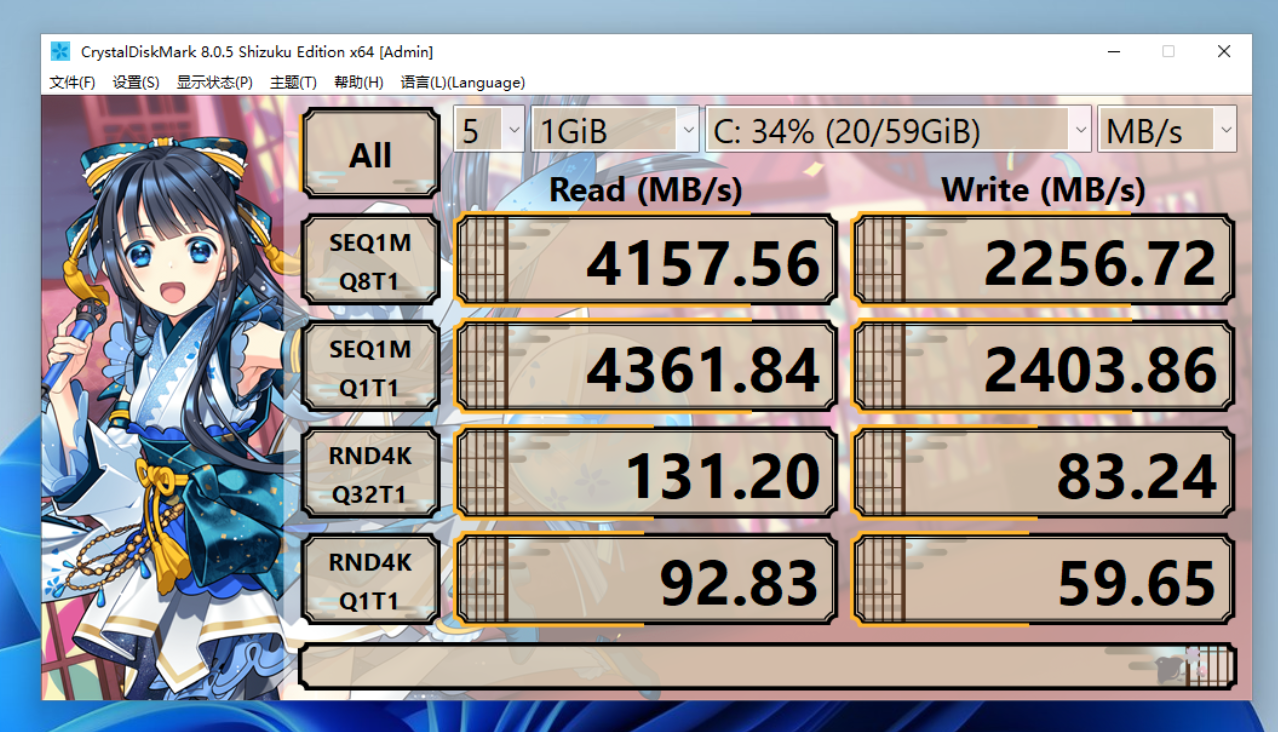Start the RND4K Q32T1 test
The width and height of the screenshot is (1278, 732).
pos(371,475)
